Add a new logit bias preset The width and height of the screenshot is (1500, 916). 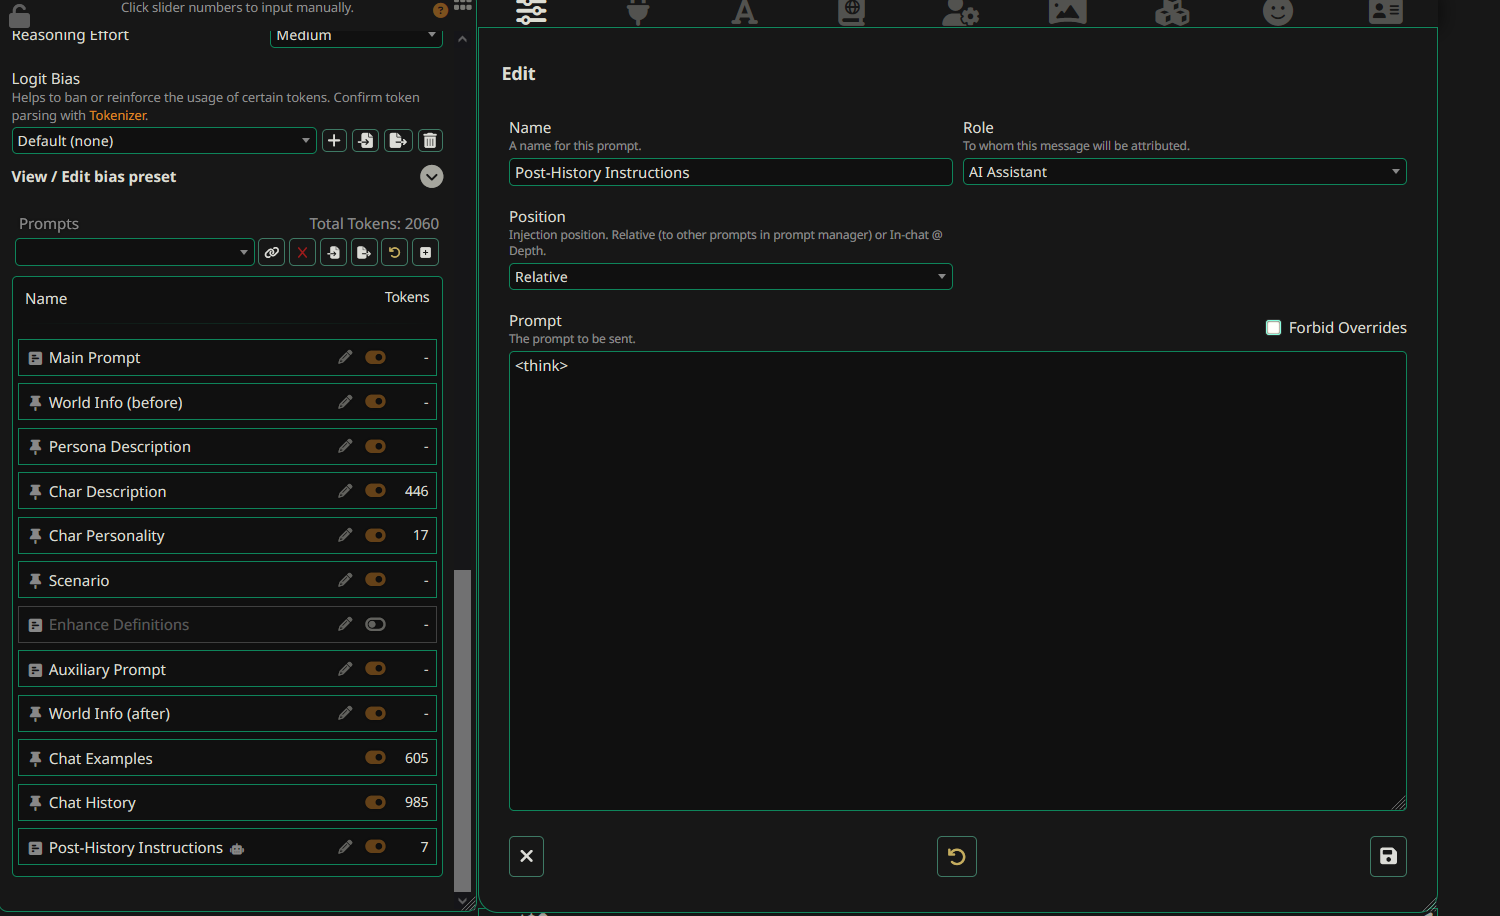pyautogui.click(x=334, y=141)
